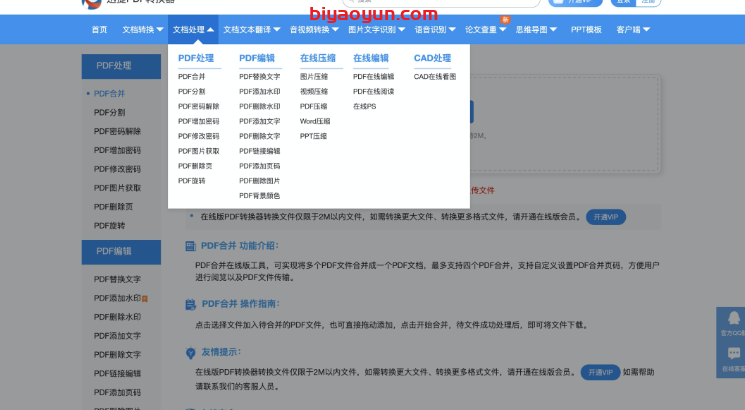Choose PDF添加页码 in the dropdown menu
Screen dimensions: 745x410
tap(259, 166)
